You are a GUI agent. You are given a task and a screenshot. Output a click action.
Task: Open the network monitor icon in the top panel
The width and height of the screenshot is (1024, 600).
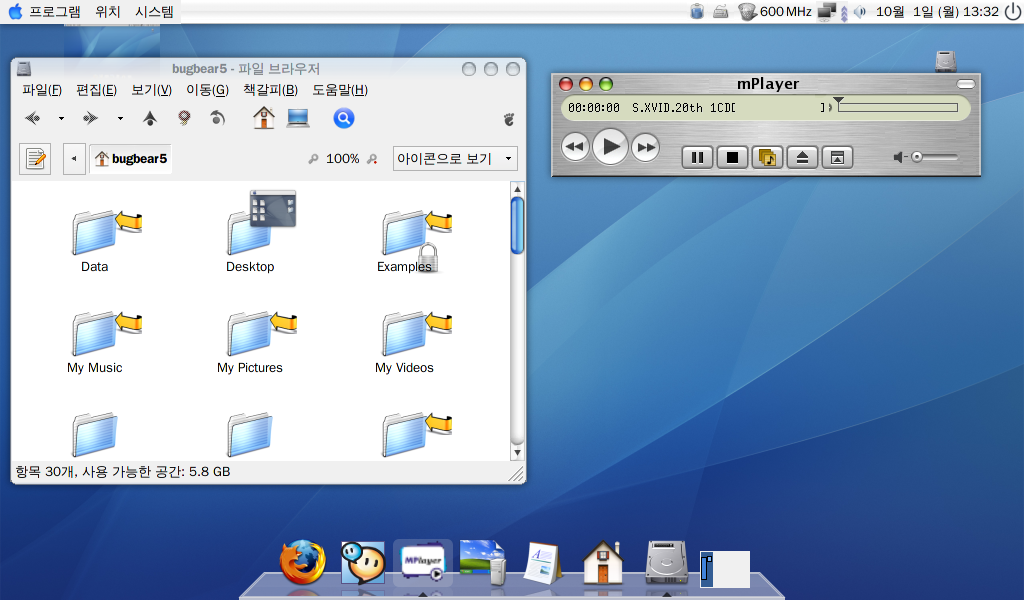827,12
